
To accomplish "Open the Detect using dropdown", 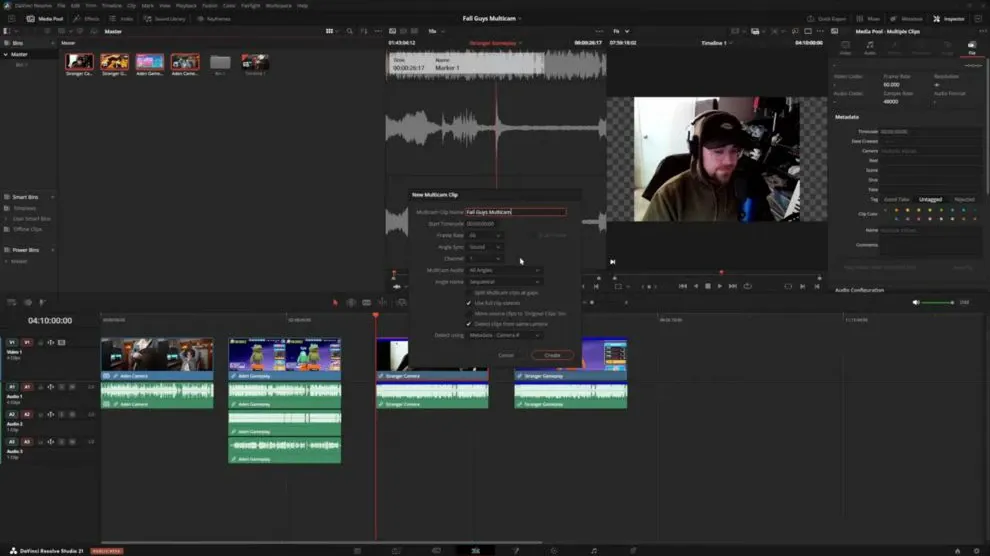I will pos(504,335).
